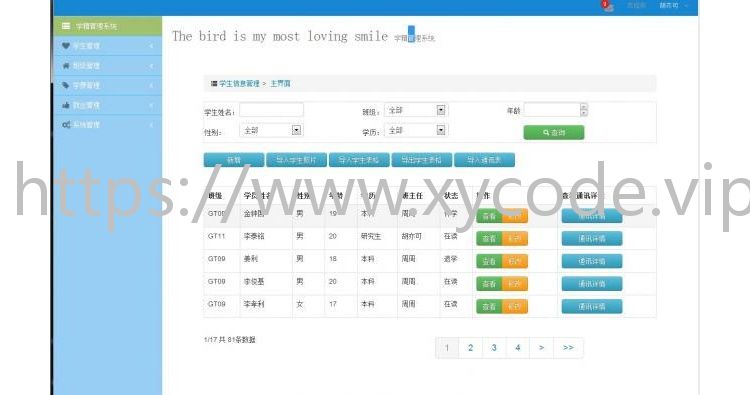
Task: Click the thumbs-up icon in the sidebar
Action: click(x=66, y=105)
